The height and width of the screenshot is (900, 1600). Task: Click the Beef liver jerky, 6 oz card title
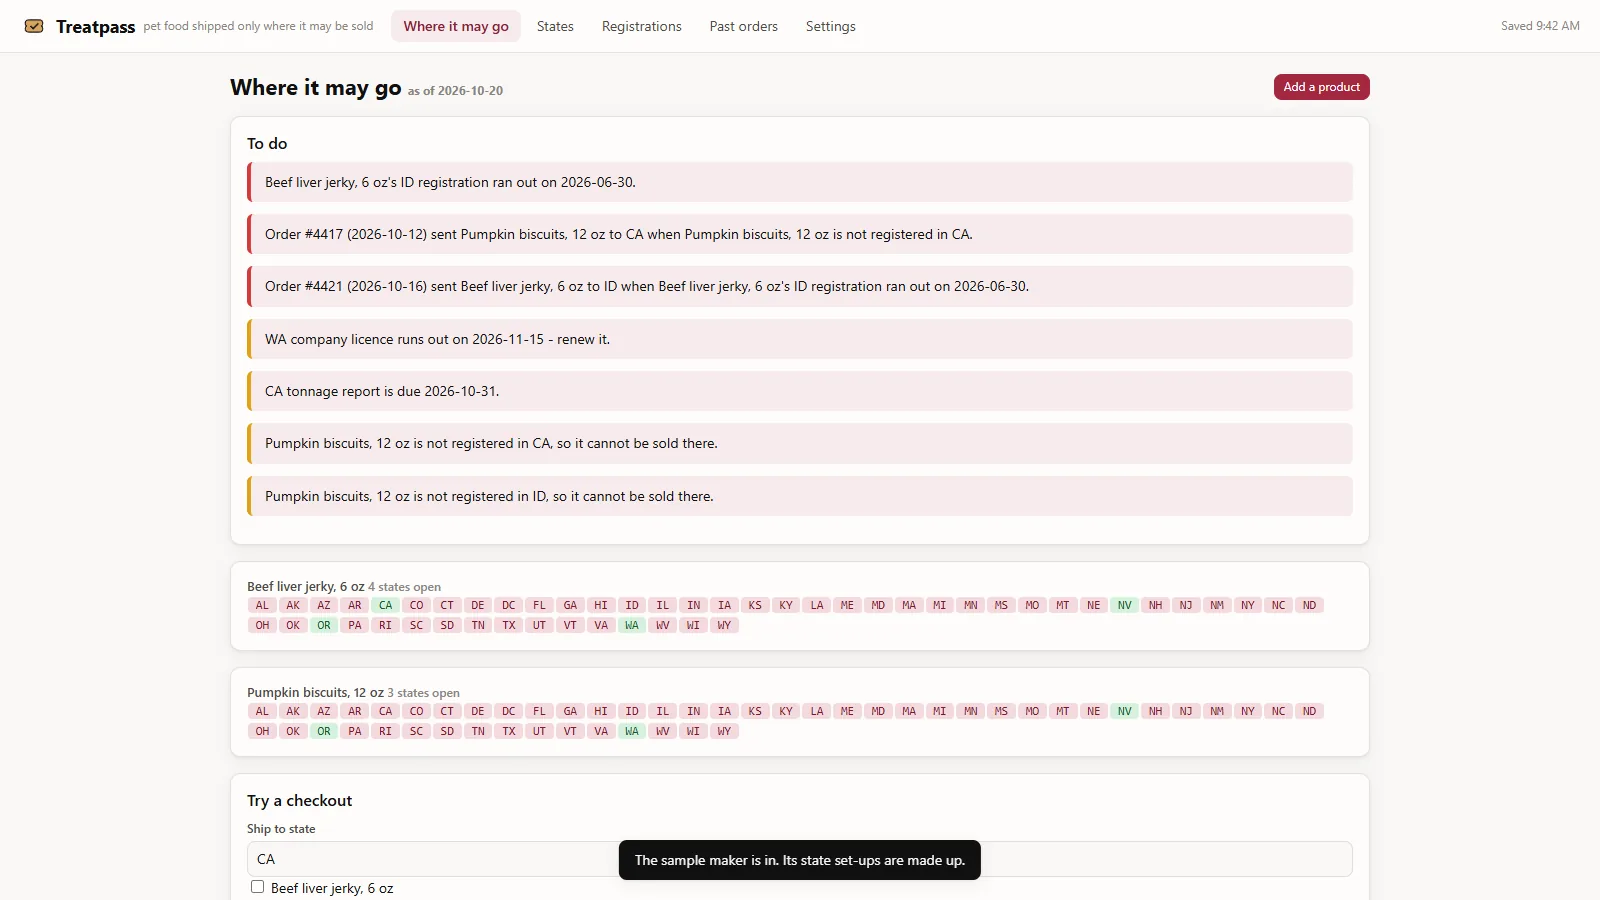pos(306,587)
